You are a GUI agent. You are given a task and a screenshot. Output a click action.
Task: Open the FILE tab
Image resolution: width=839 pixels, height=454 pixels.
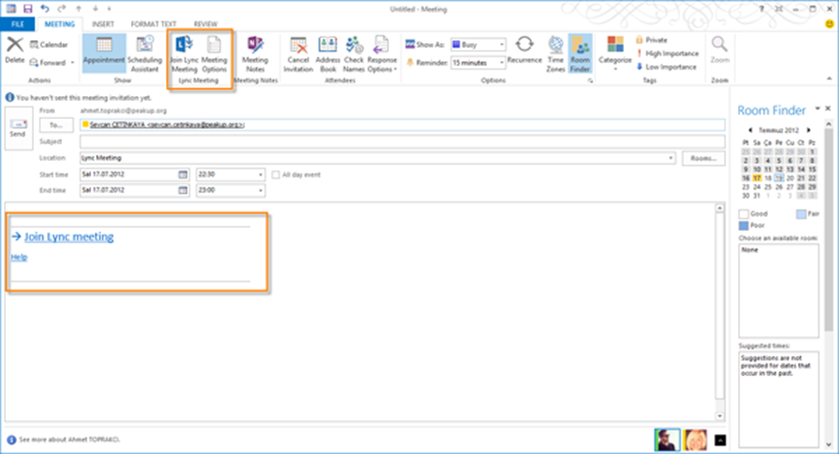[x=17, y=24]
